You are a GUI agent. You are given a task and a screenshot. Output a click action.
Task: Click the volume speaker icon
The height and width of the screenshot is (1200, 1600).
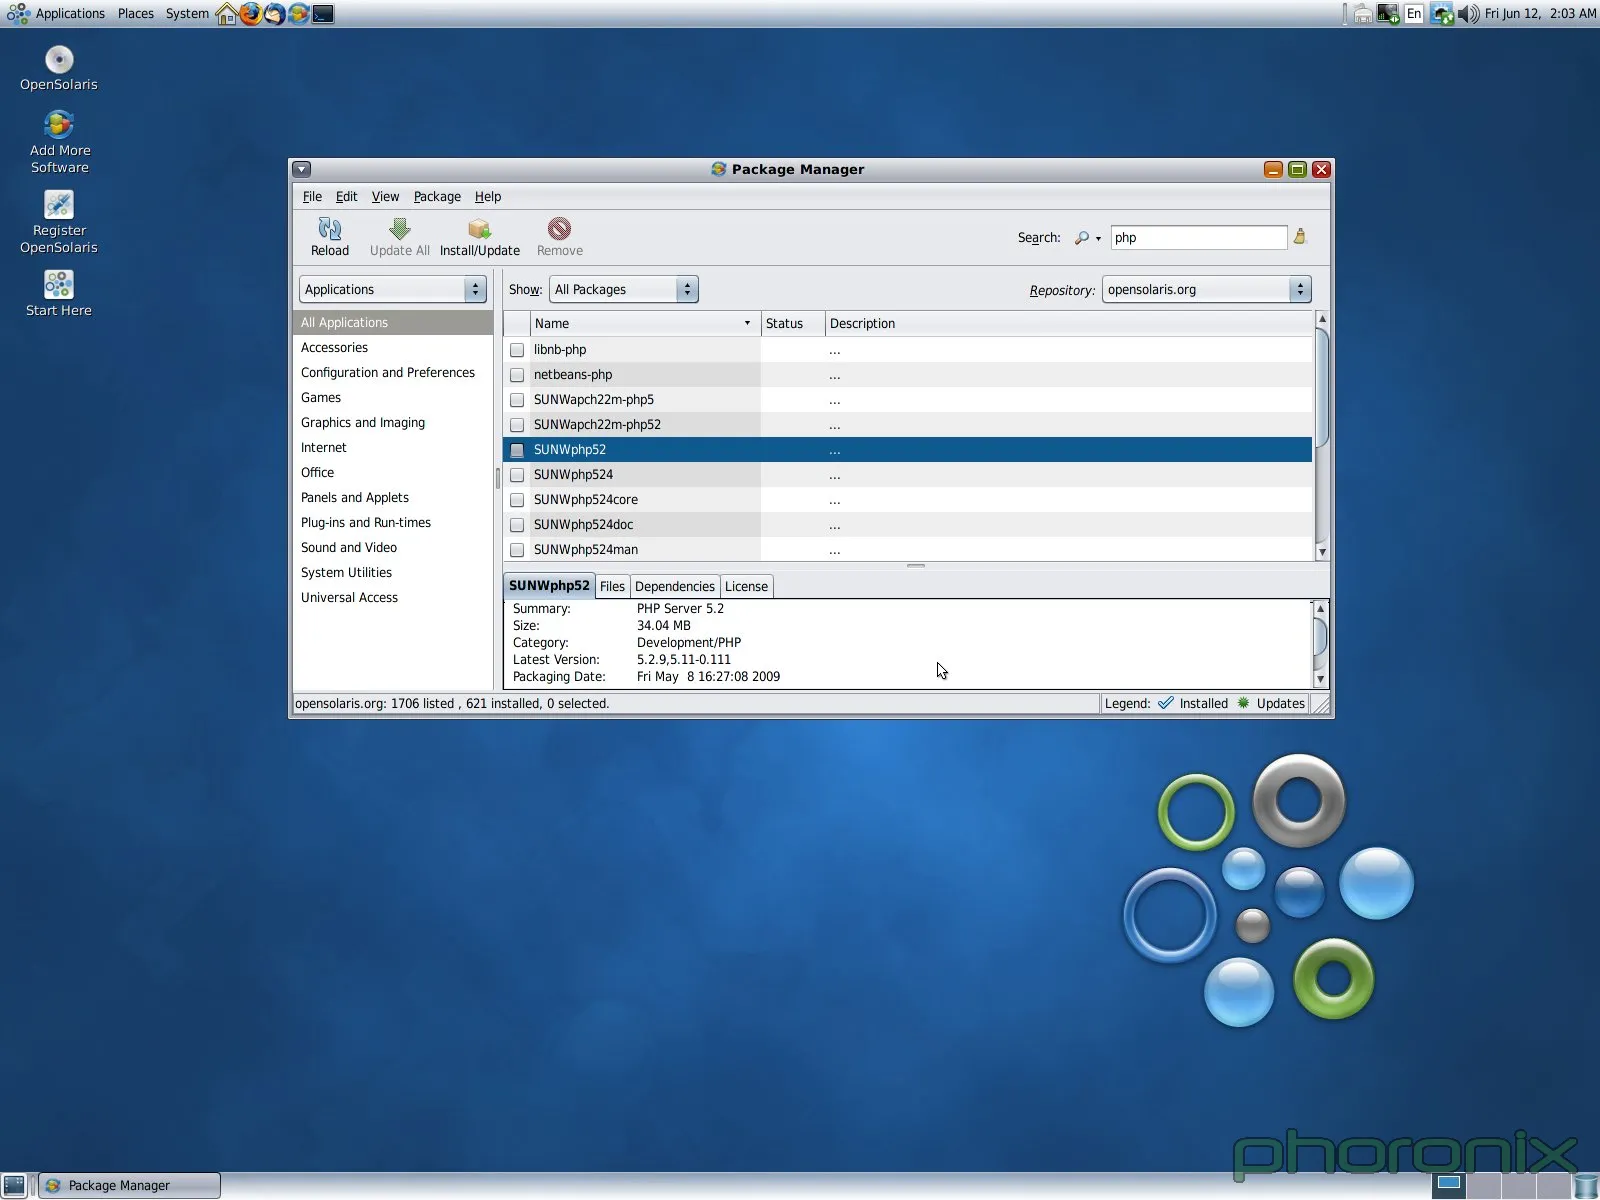click(x=1468, y=14)
